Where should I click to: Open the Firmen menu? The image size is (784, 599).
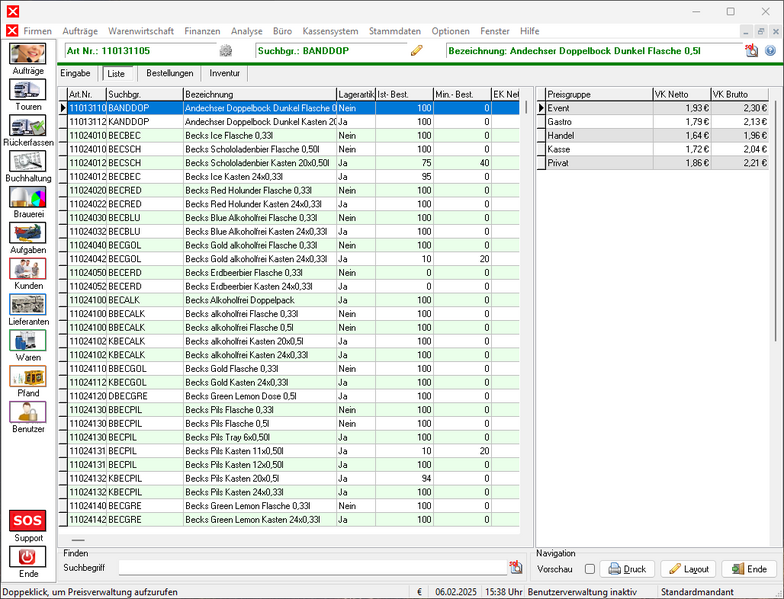38,31
